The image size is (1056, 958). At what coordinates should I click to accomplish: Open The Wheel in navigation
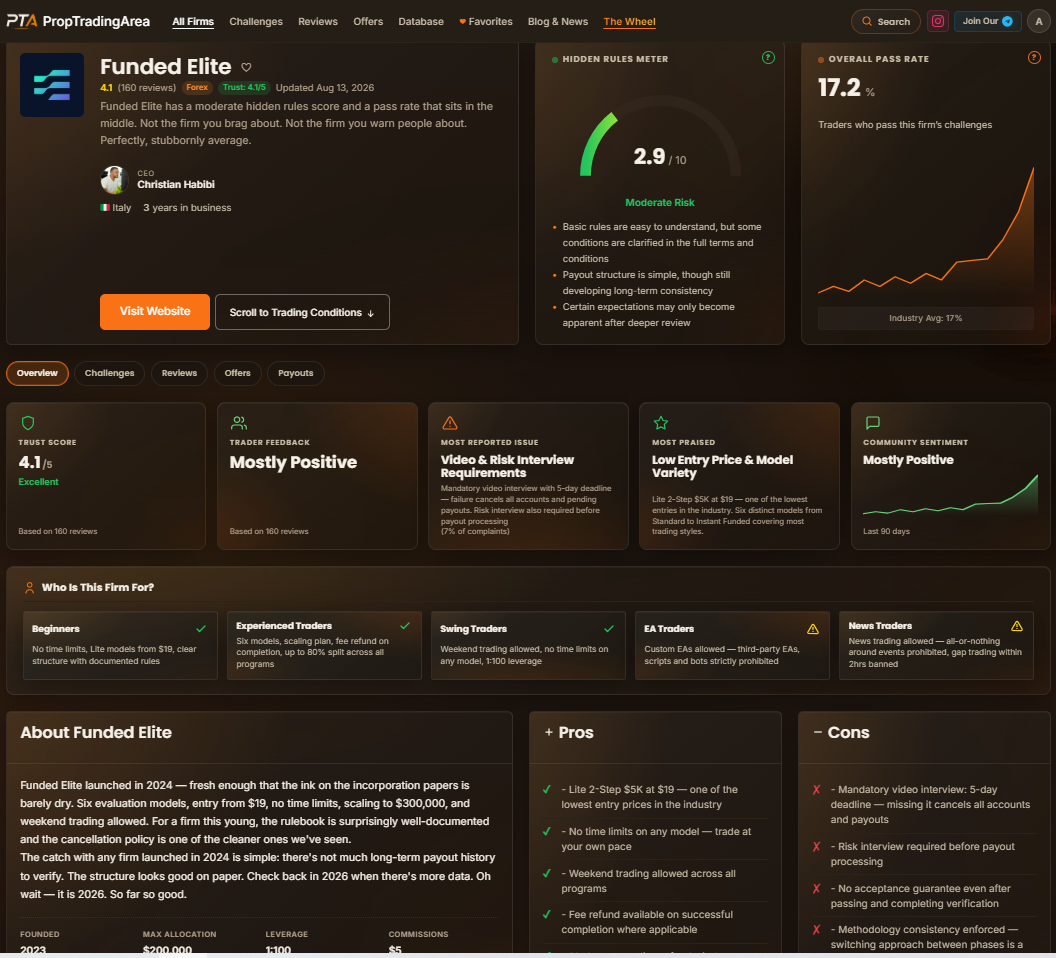[x=629, y=22]
